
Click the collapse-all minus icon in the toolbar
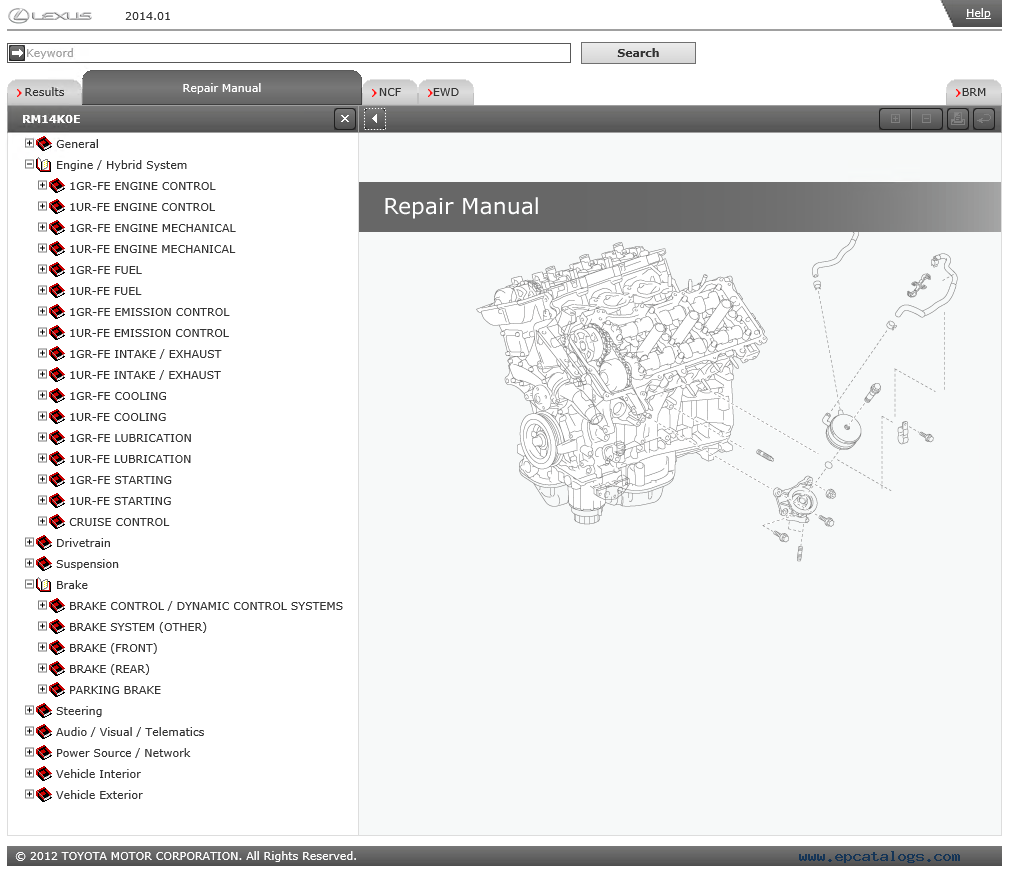coord(926,119)
